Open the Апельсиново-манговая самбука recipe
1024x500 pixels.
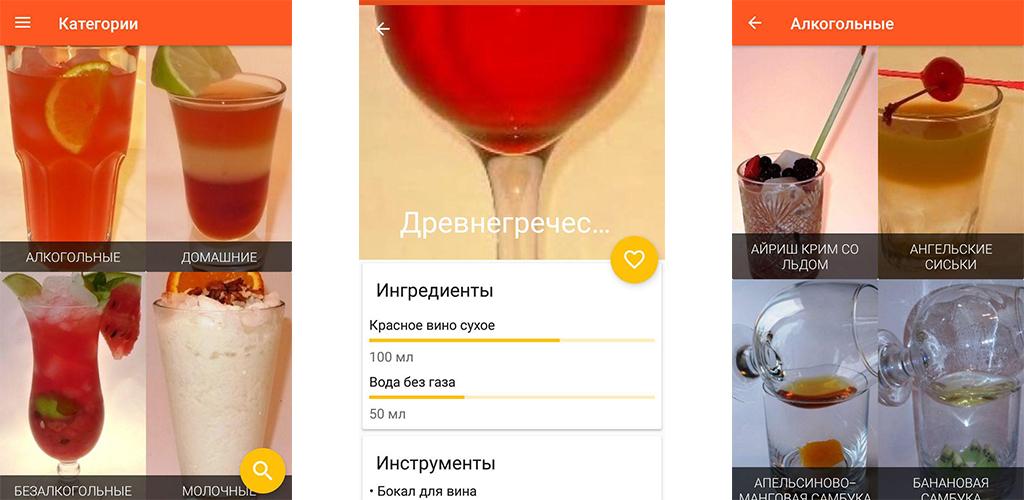pos(805,390)
